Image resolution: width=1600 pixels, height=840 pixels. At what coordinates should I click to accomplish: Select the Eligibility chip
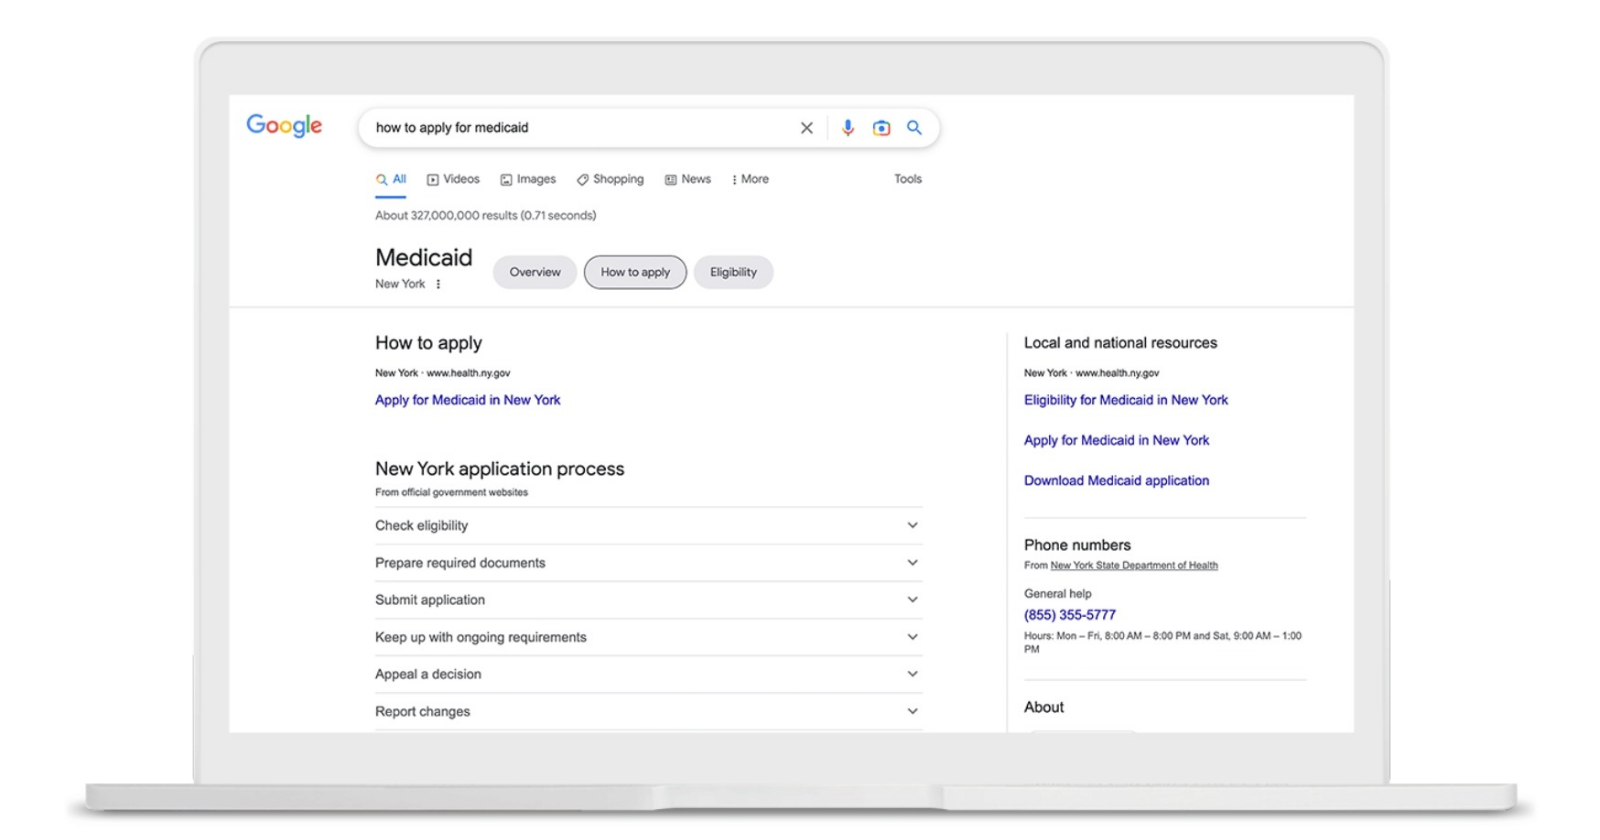click(x=733, y=272)
